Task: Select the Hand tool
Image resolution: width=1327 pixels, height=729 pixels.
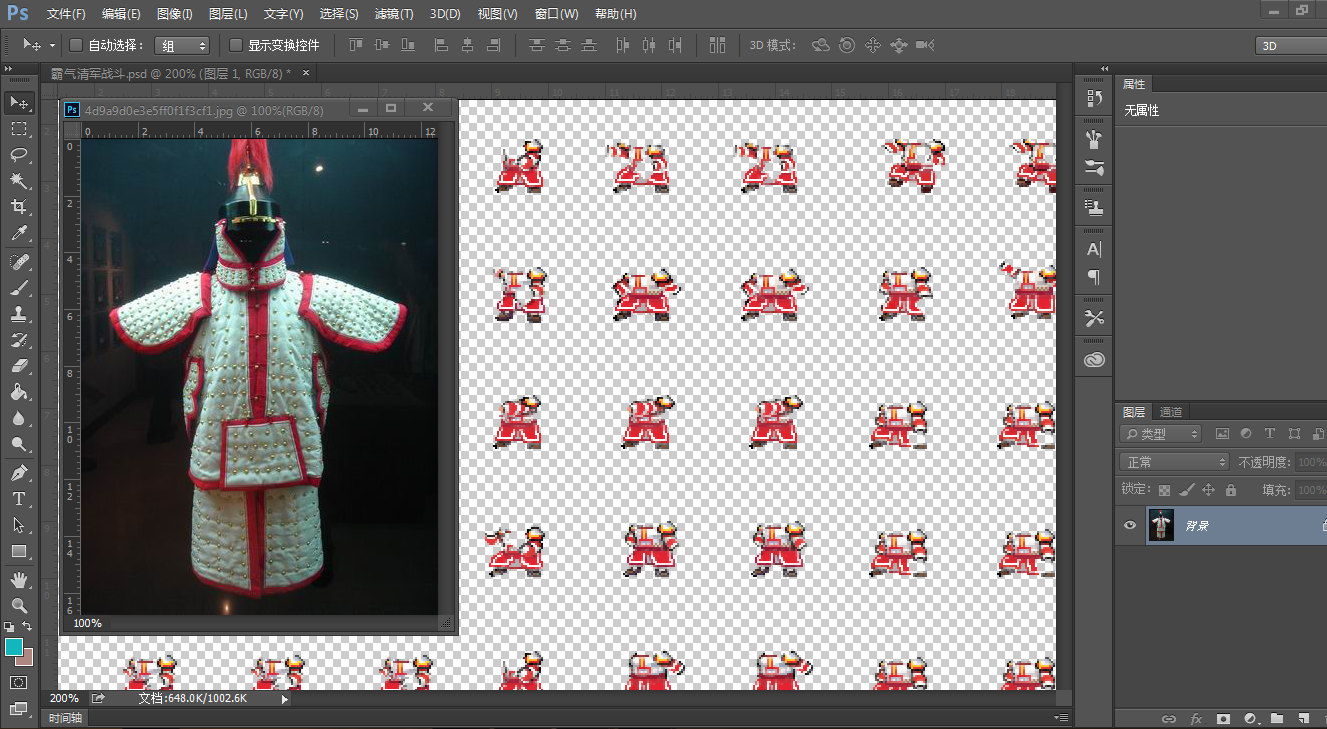Action: point(19,580)
